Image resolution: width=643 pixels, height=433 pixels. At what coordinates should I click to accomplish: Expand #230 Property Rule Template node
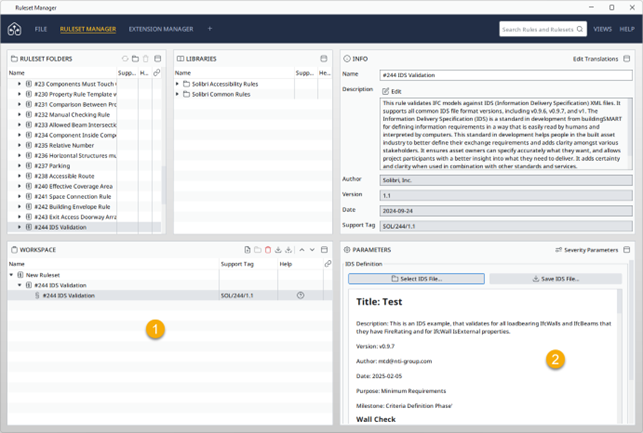click(x=19, y=94)
